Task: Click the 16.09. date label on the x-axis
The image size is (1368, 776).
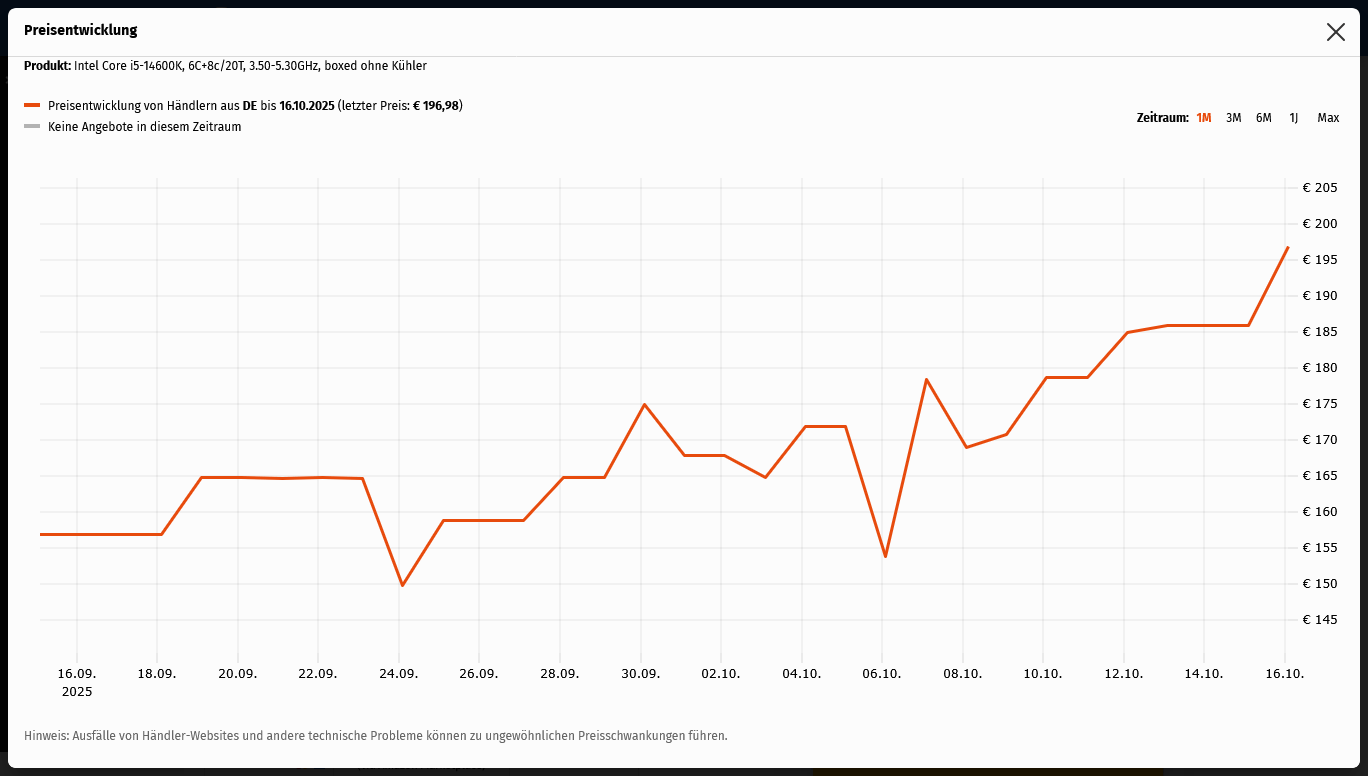Action: [x=77, y=674]
